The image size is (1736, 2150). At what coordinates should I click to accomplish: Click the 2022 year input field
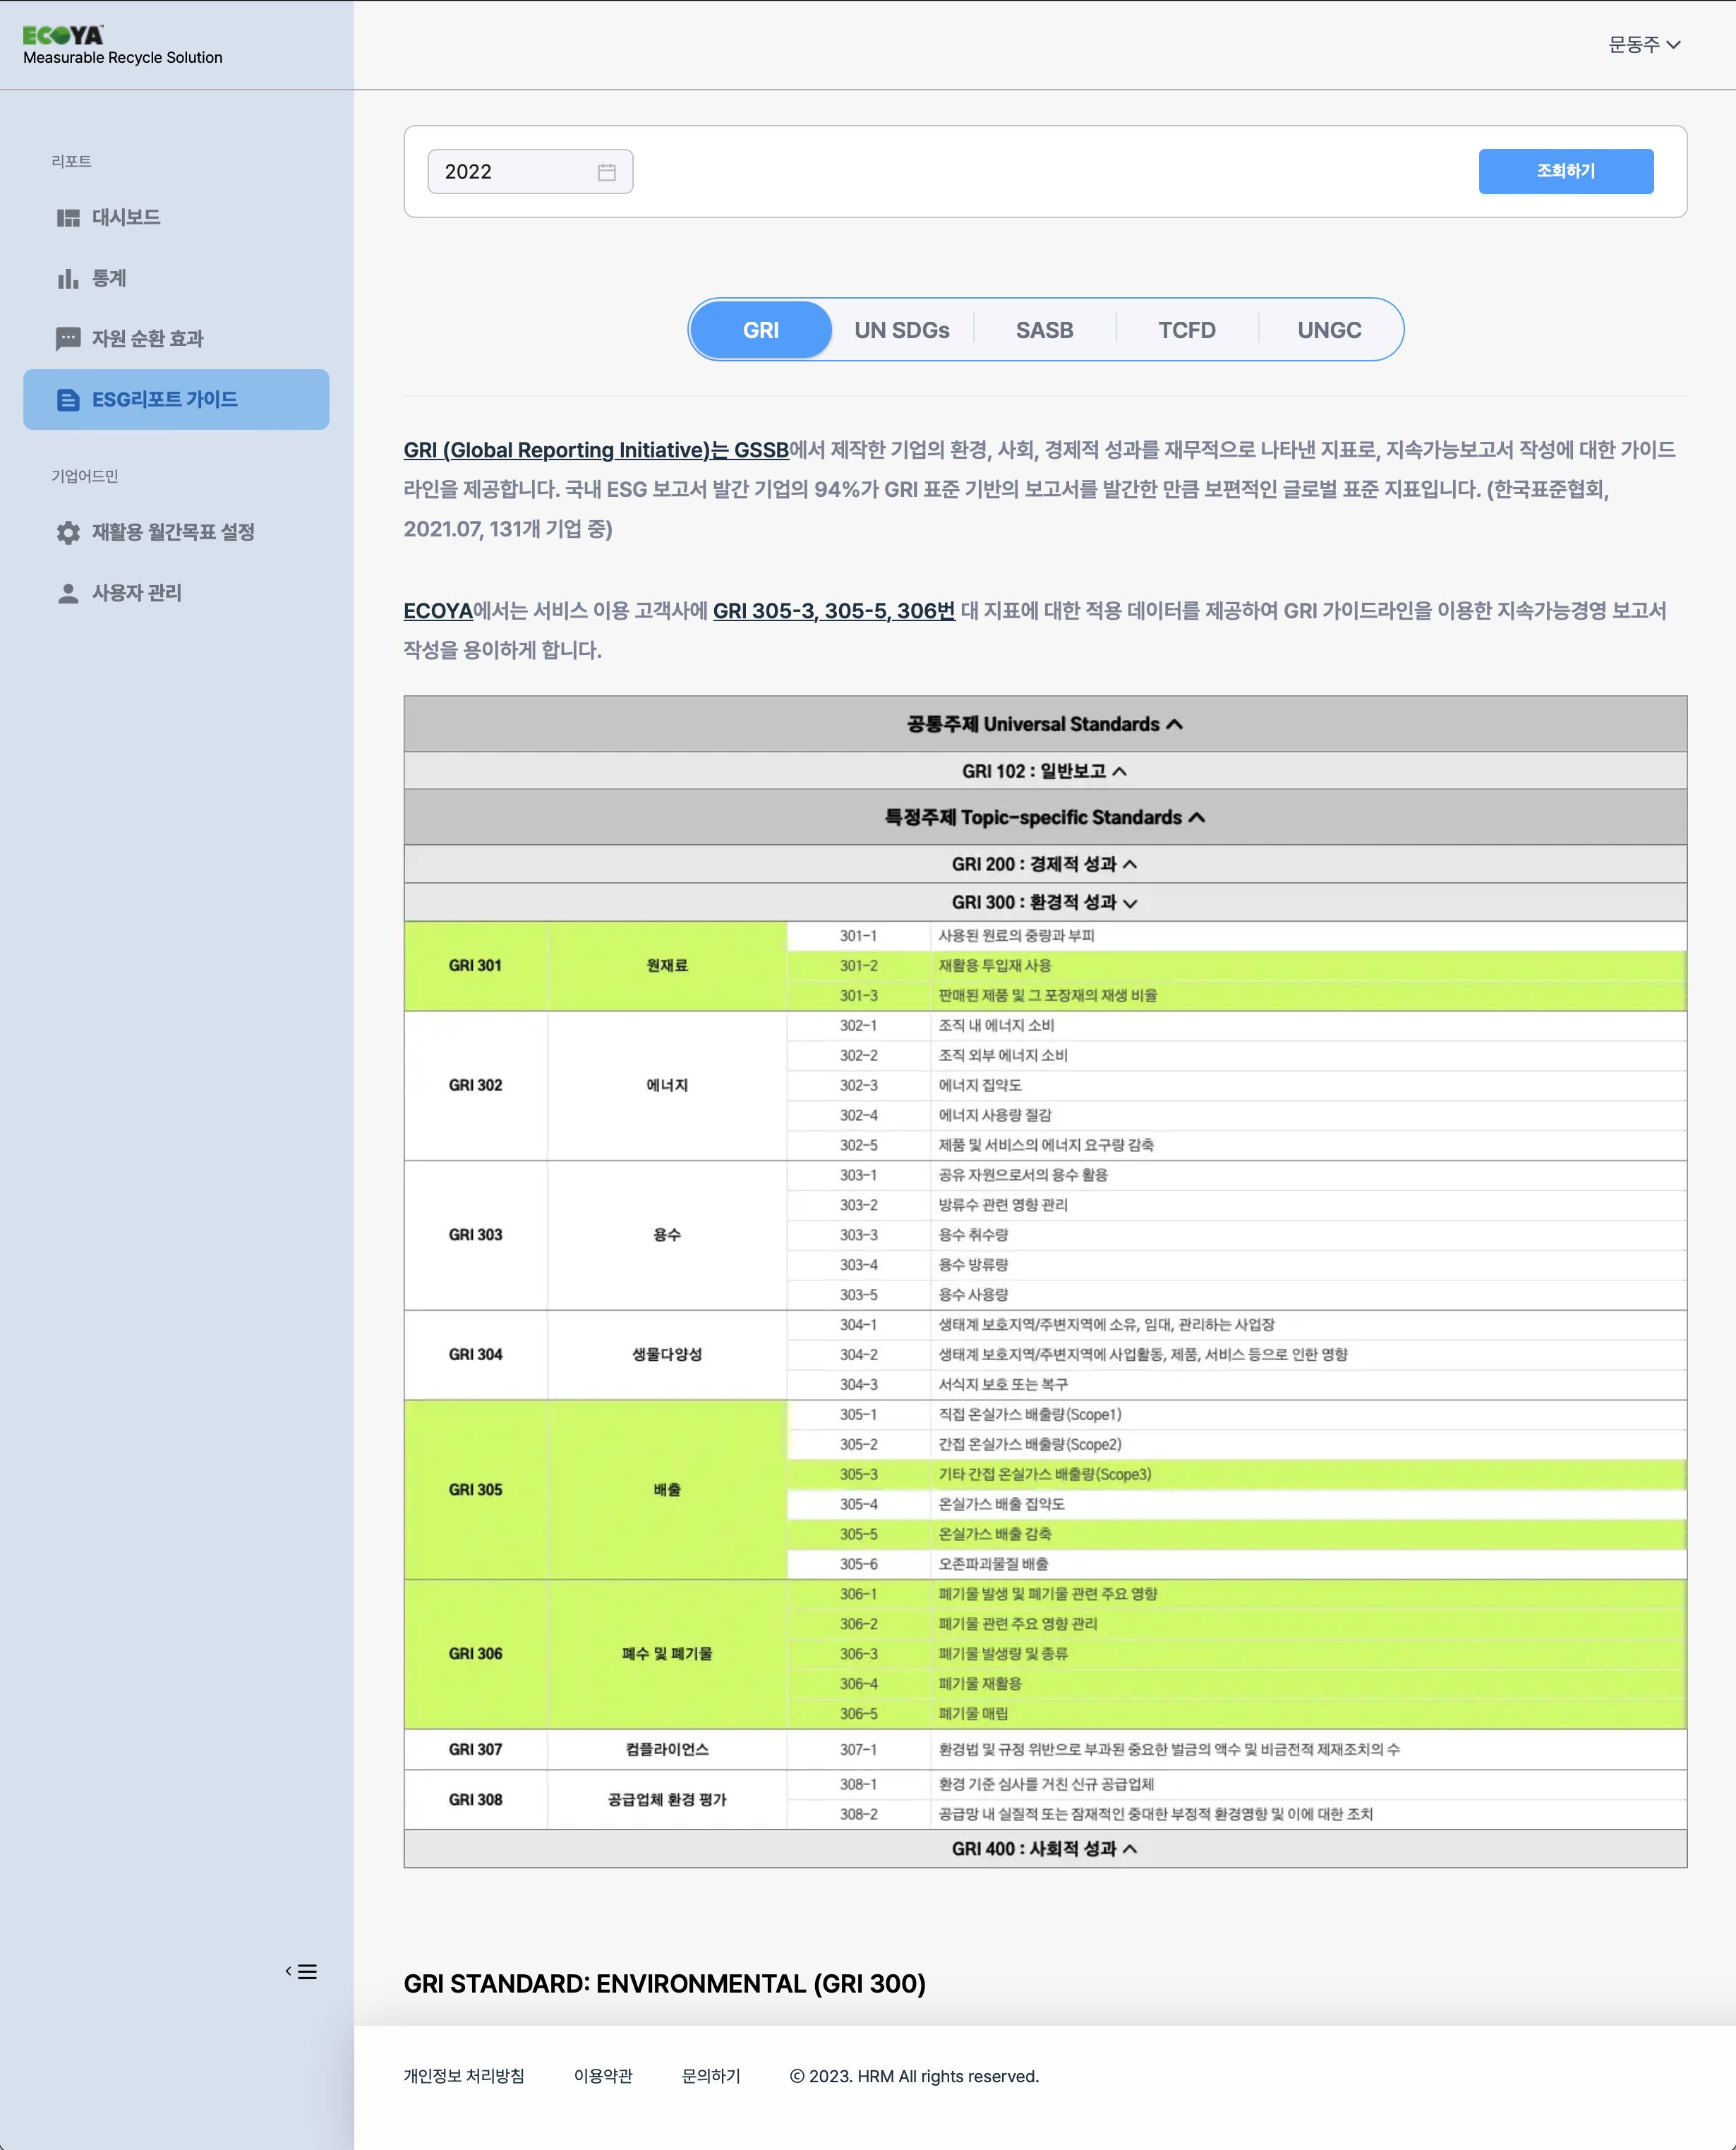[530, 172]
